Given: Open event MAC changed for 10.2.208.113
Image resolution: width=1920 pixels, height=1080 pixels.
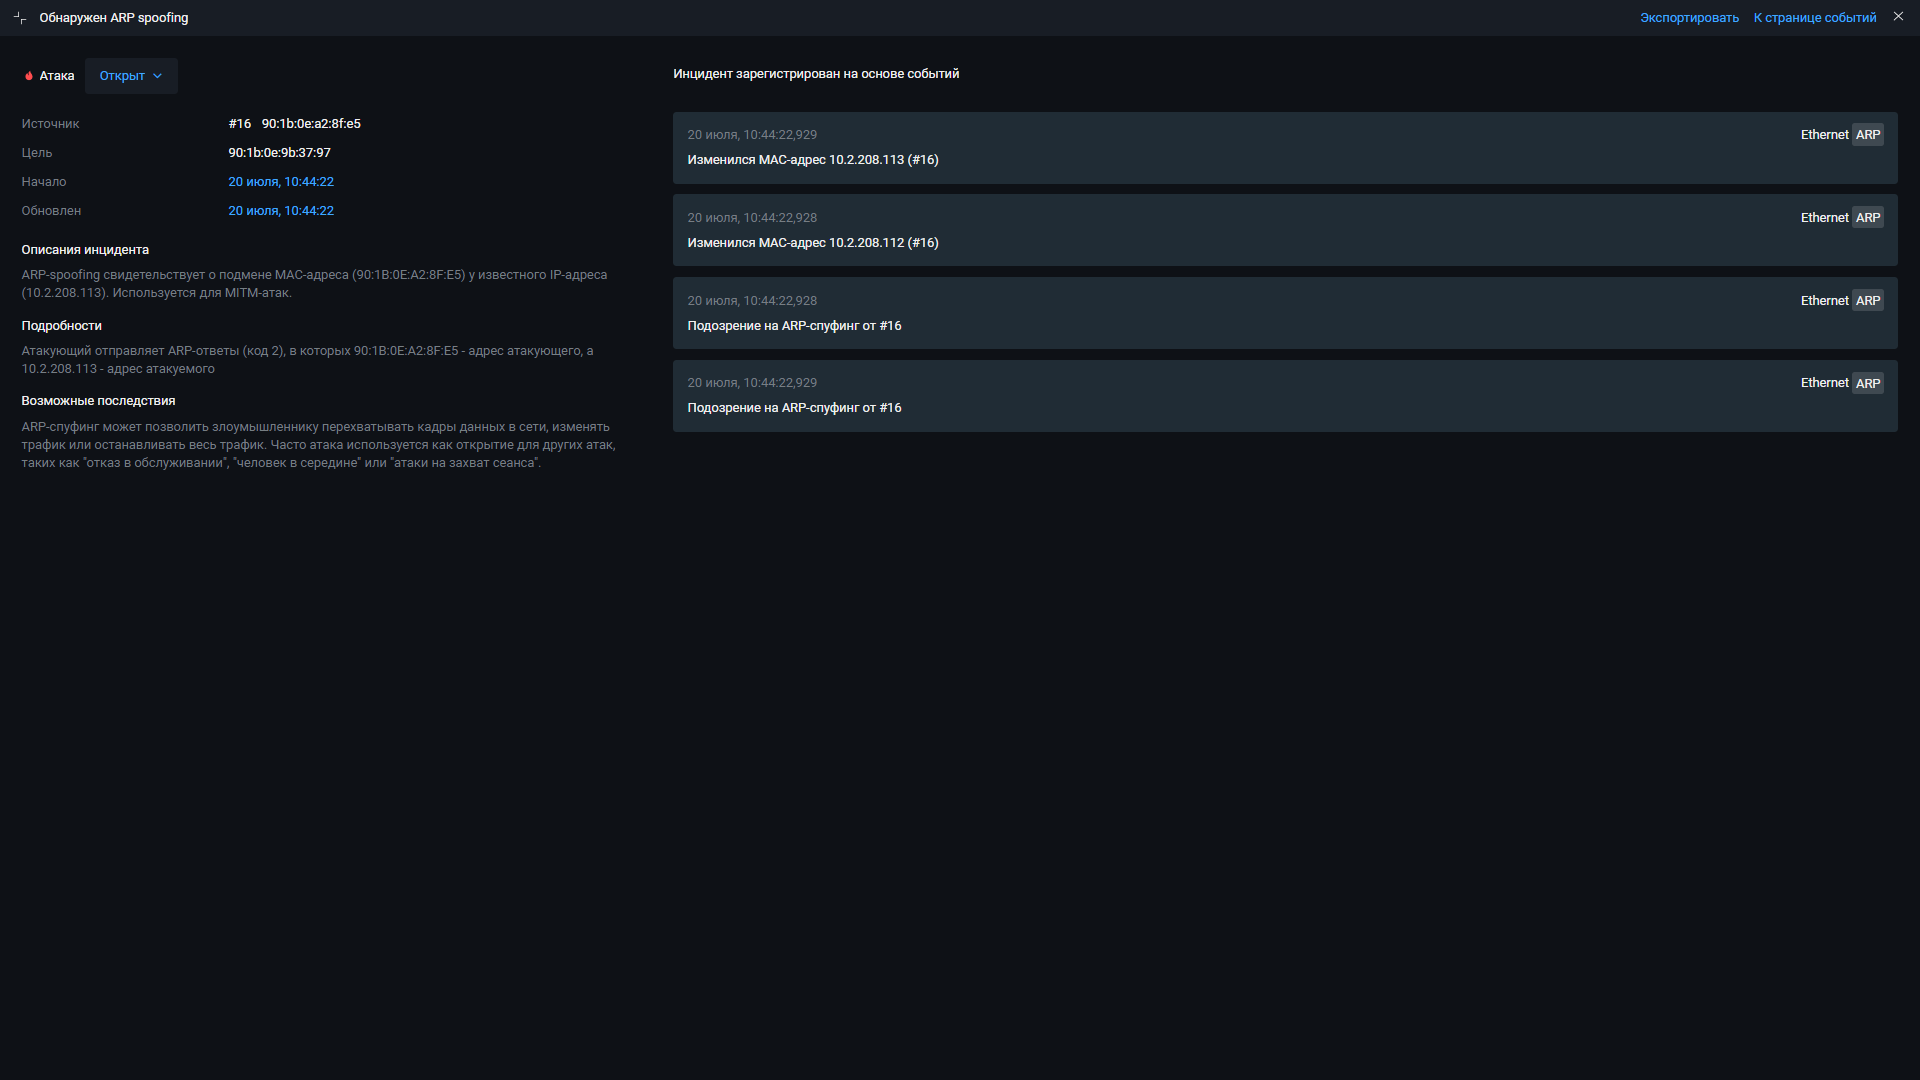Looking at the screenshot, I should pos(812,160).
